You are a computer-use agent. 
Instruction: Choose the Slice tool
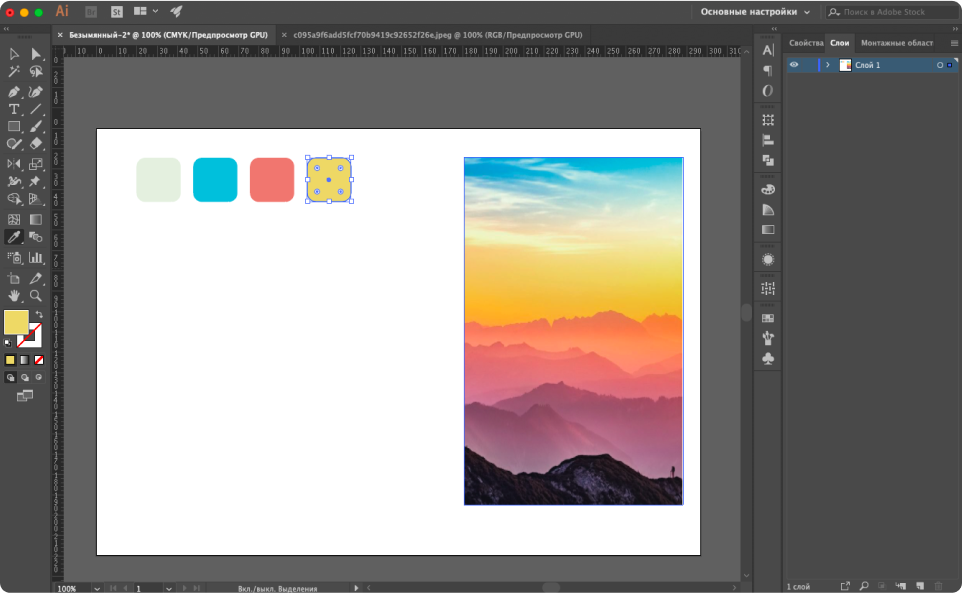[36, 278]
